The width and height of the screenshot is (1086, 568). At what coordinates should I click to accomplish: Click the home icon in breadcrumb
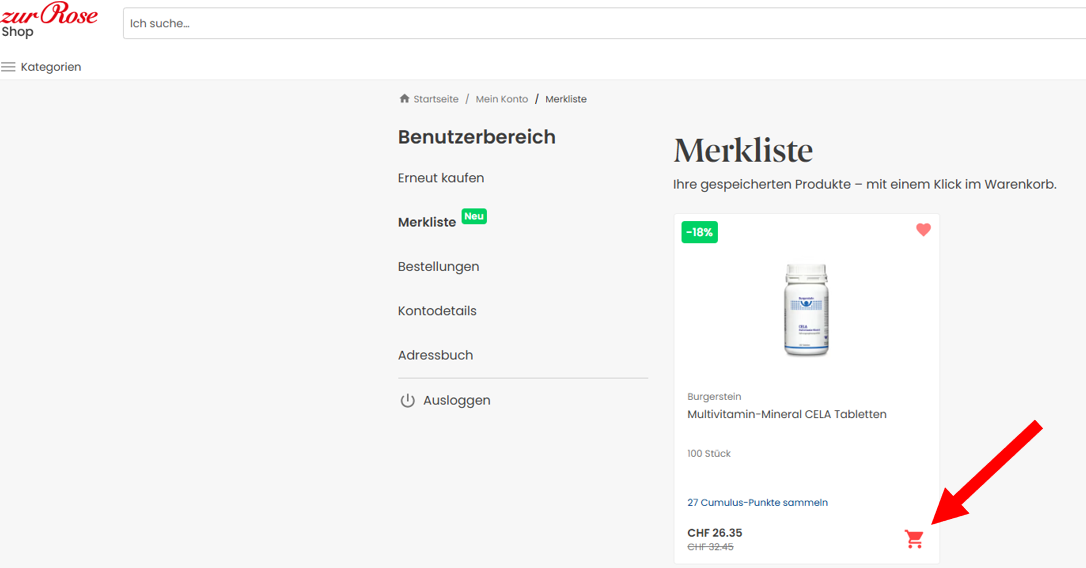[x=404, y=98]
